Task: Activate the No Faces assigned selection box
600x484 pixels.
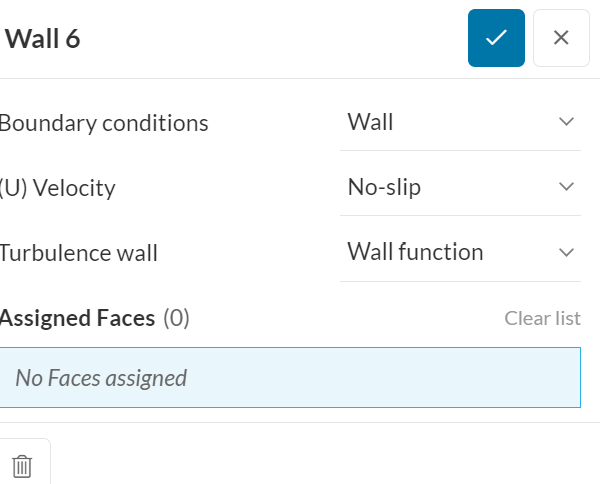Action: coord(290,377)
